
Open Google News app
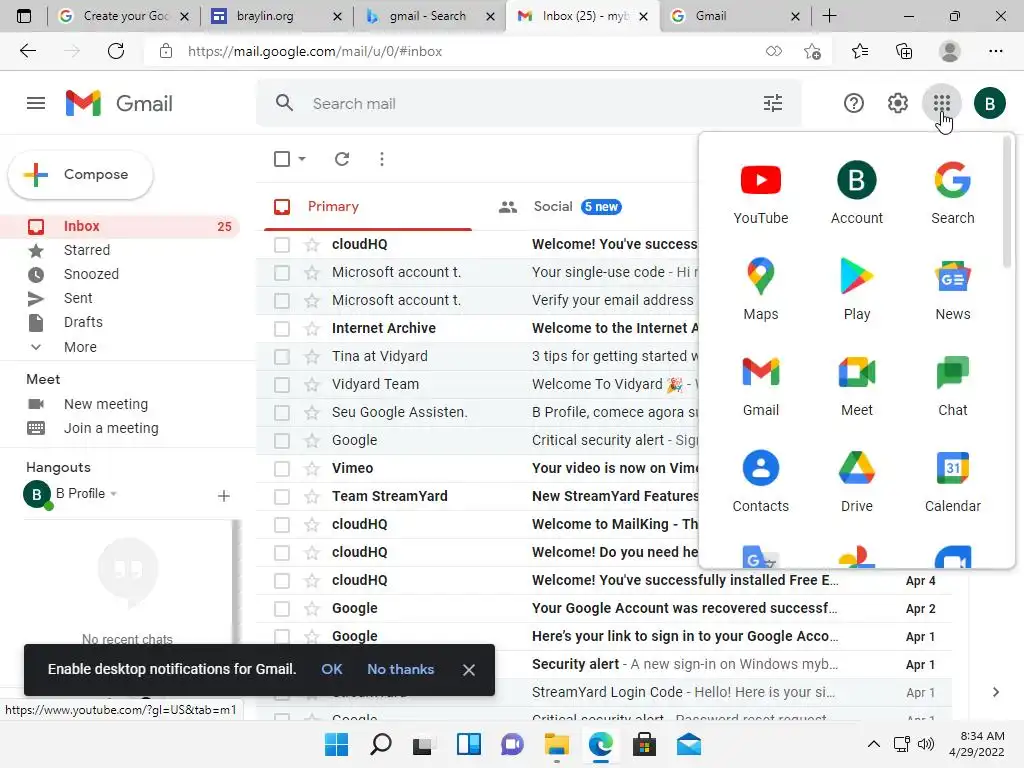click(952, 289)
